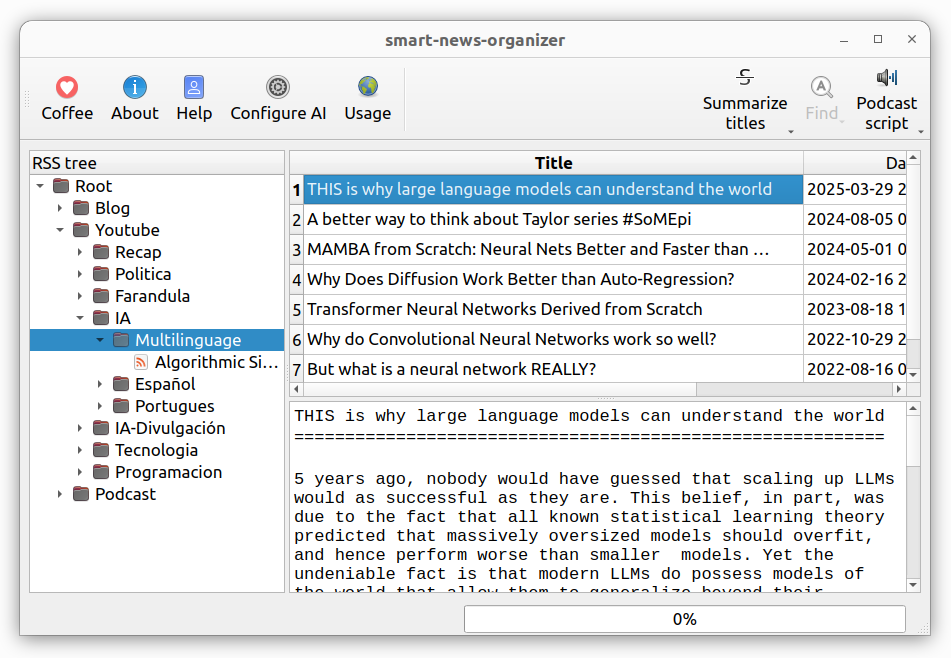Click the disabled Find tool
Image resolution: width=951 pixels, height=658 pixels.
point(823,97)
